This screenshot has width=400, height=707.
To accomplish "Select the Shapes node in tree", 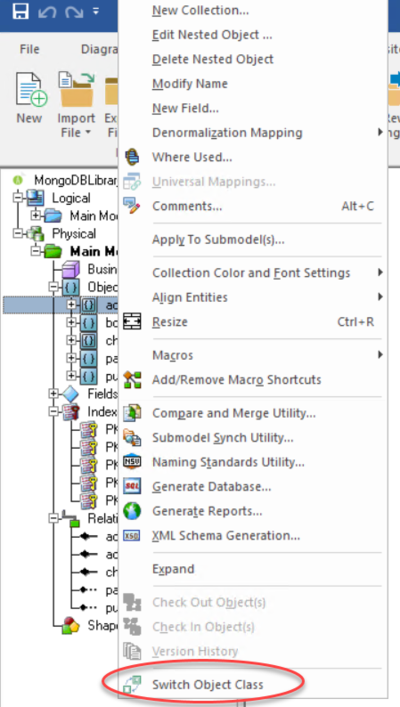I will coord(102,625).
